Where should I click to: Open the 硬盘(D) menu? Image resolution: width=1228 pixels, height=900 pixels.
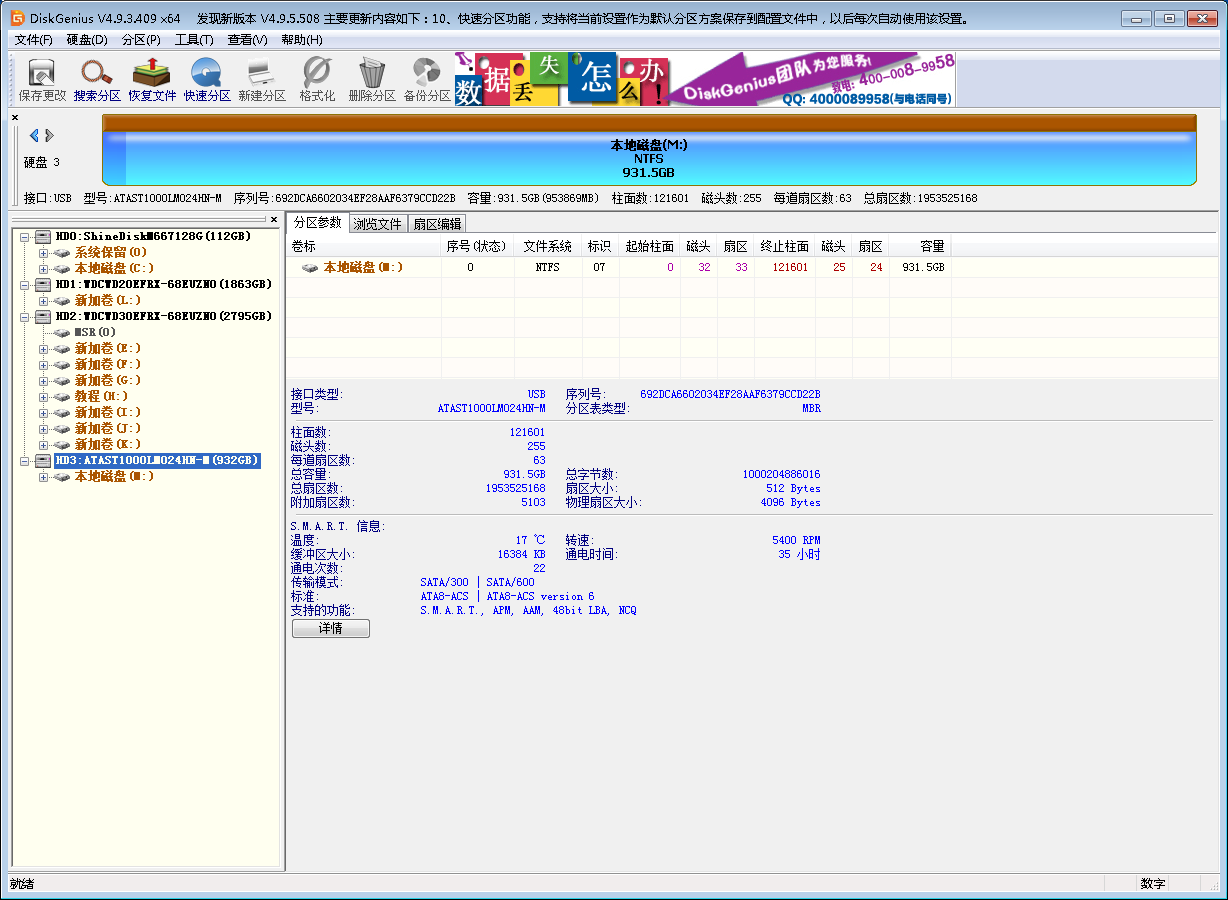tap(87, 39)
